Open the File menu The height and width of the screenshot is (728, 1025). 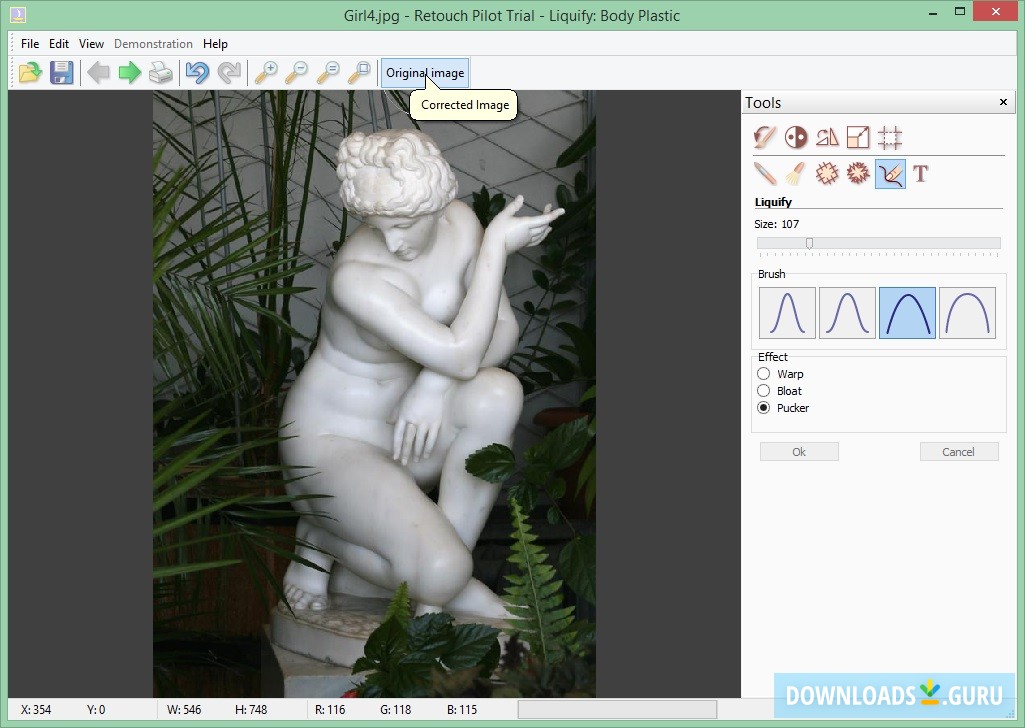(x=29, y=44)
